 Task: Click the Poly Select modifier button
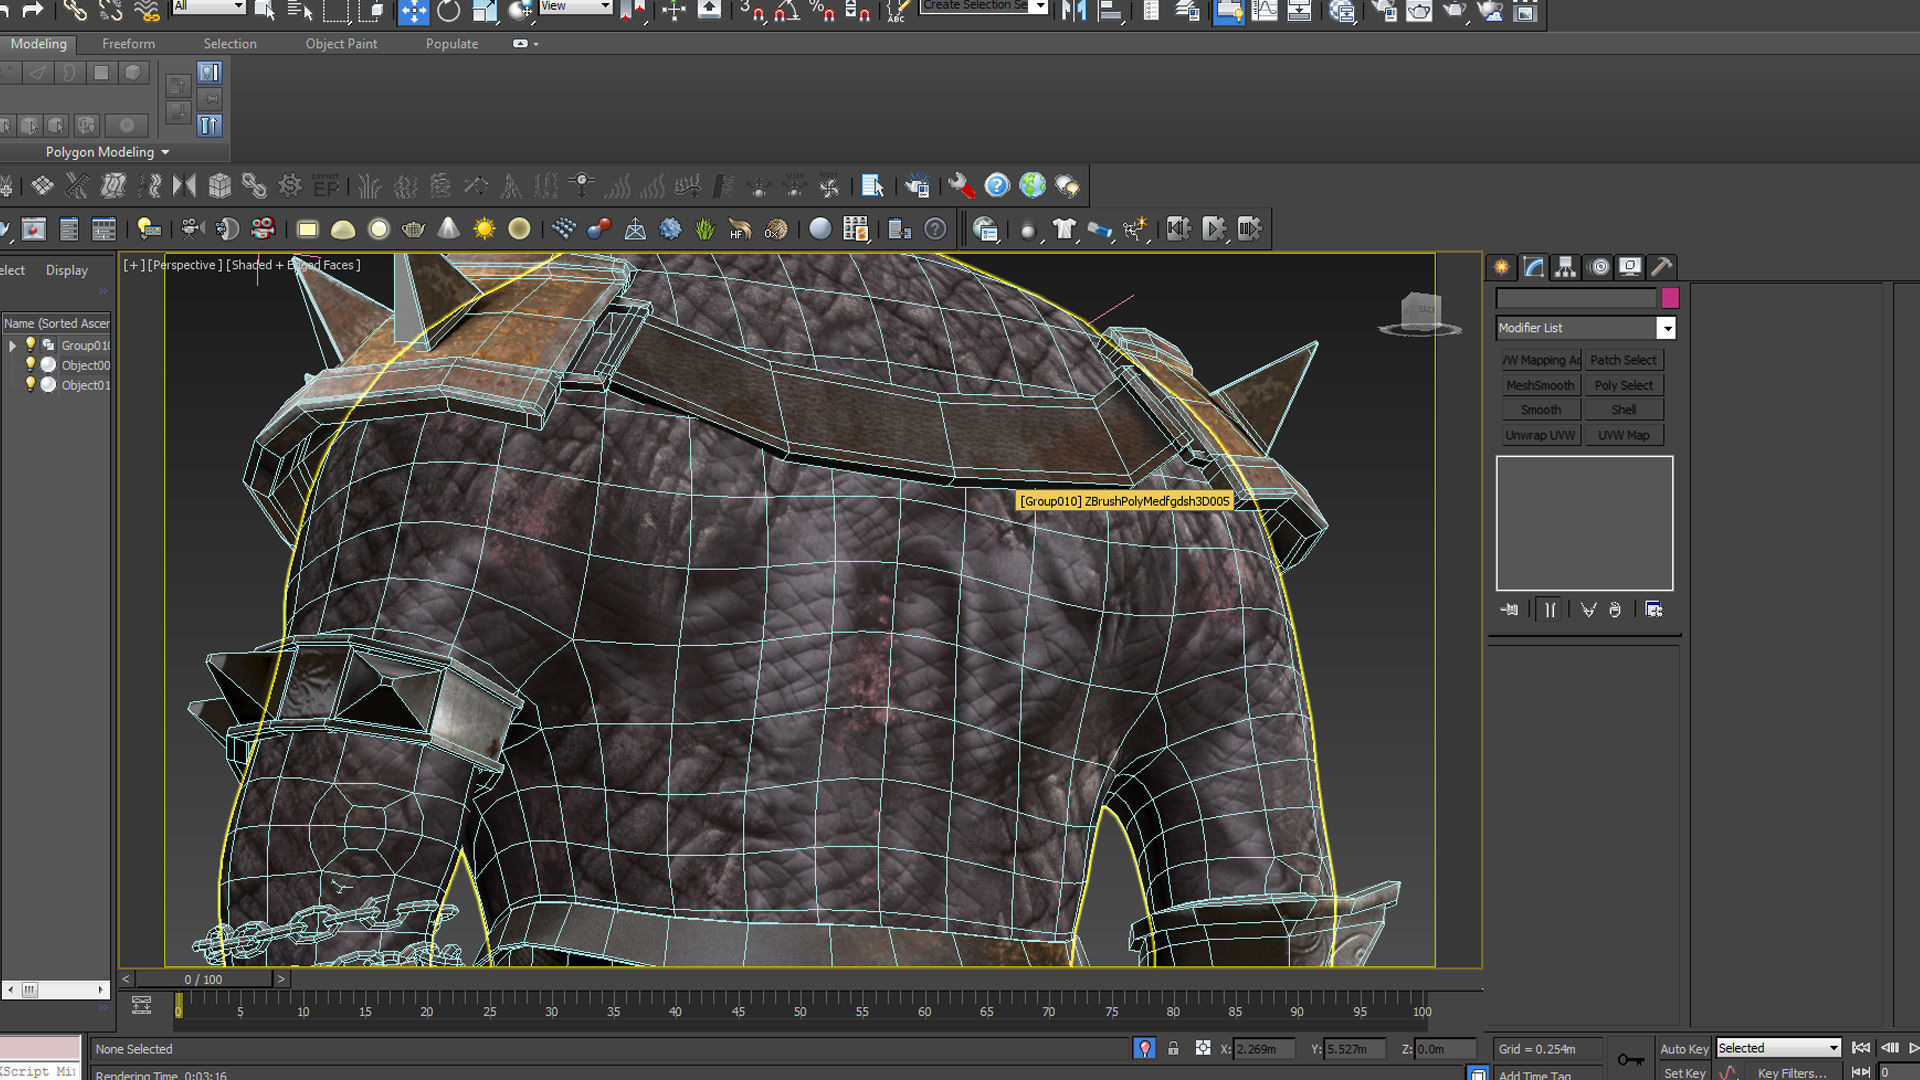pos(1624,385)
